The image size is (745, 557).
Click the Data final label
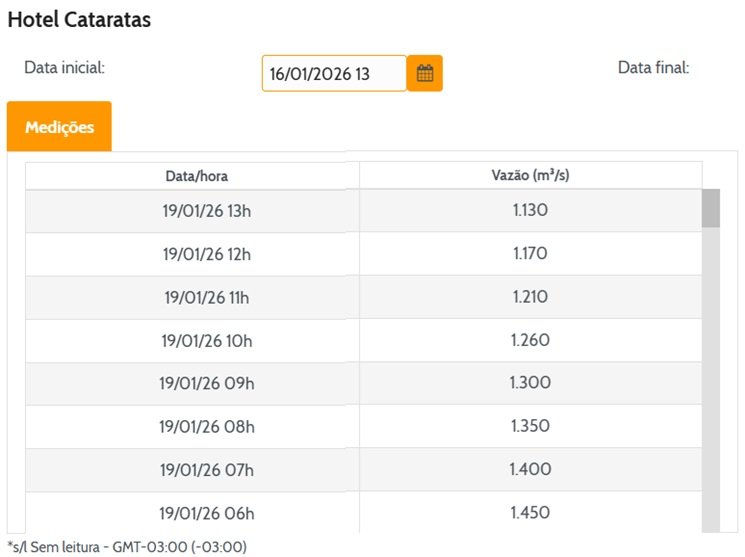point(653,68)
